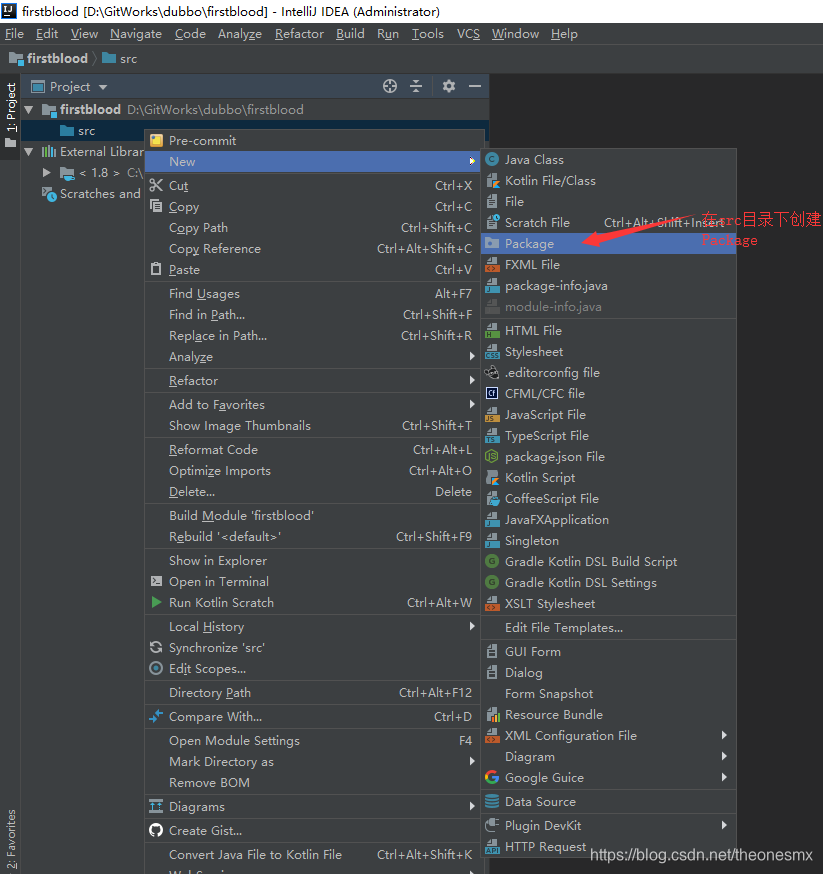Open the Project view dropdown arrow
The image size is (823, 874).
click(x=103, y=87)
